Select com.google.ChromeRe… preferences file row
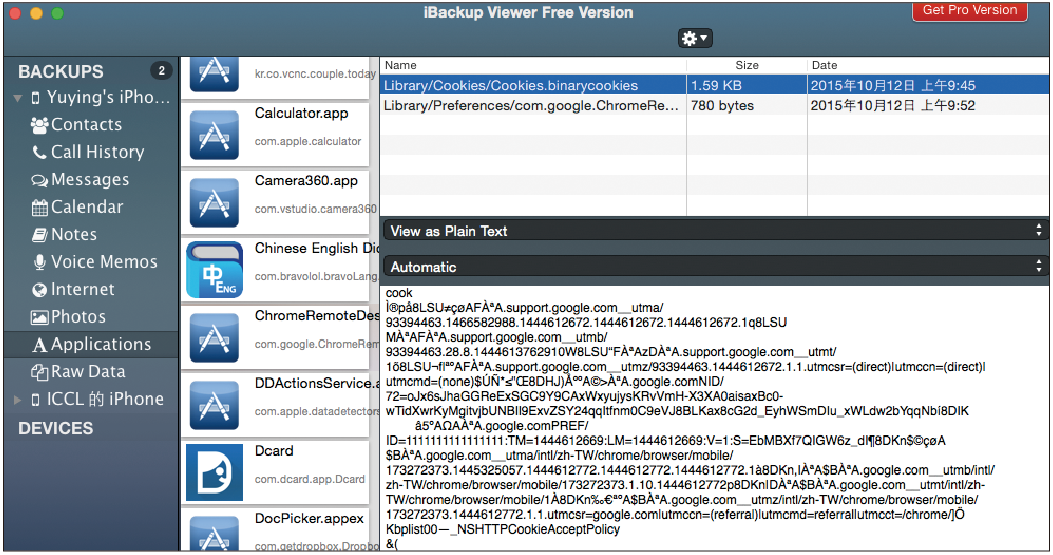 pos(715,105)
